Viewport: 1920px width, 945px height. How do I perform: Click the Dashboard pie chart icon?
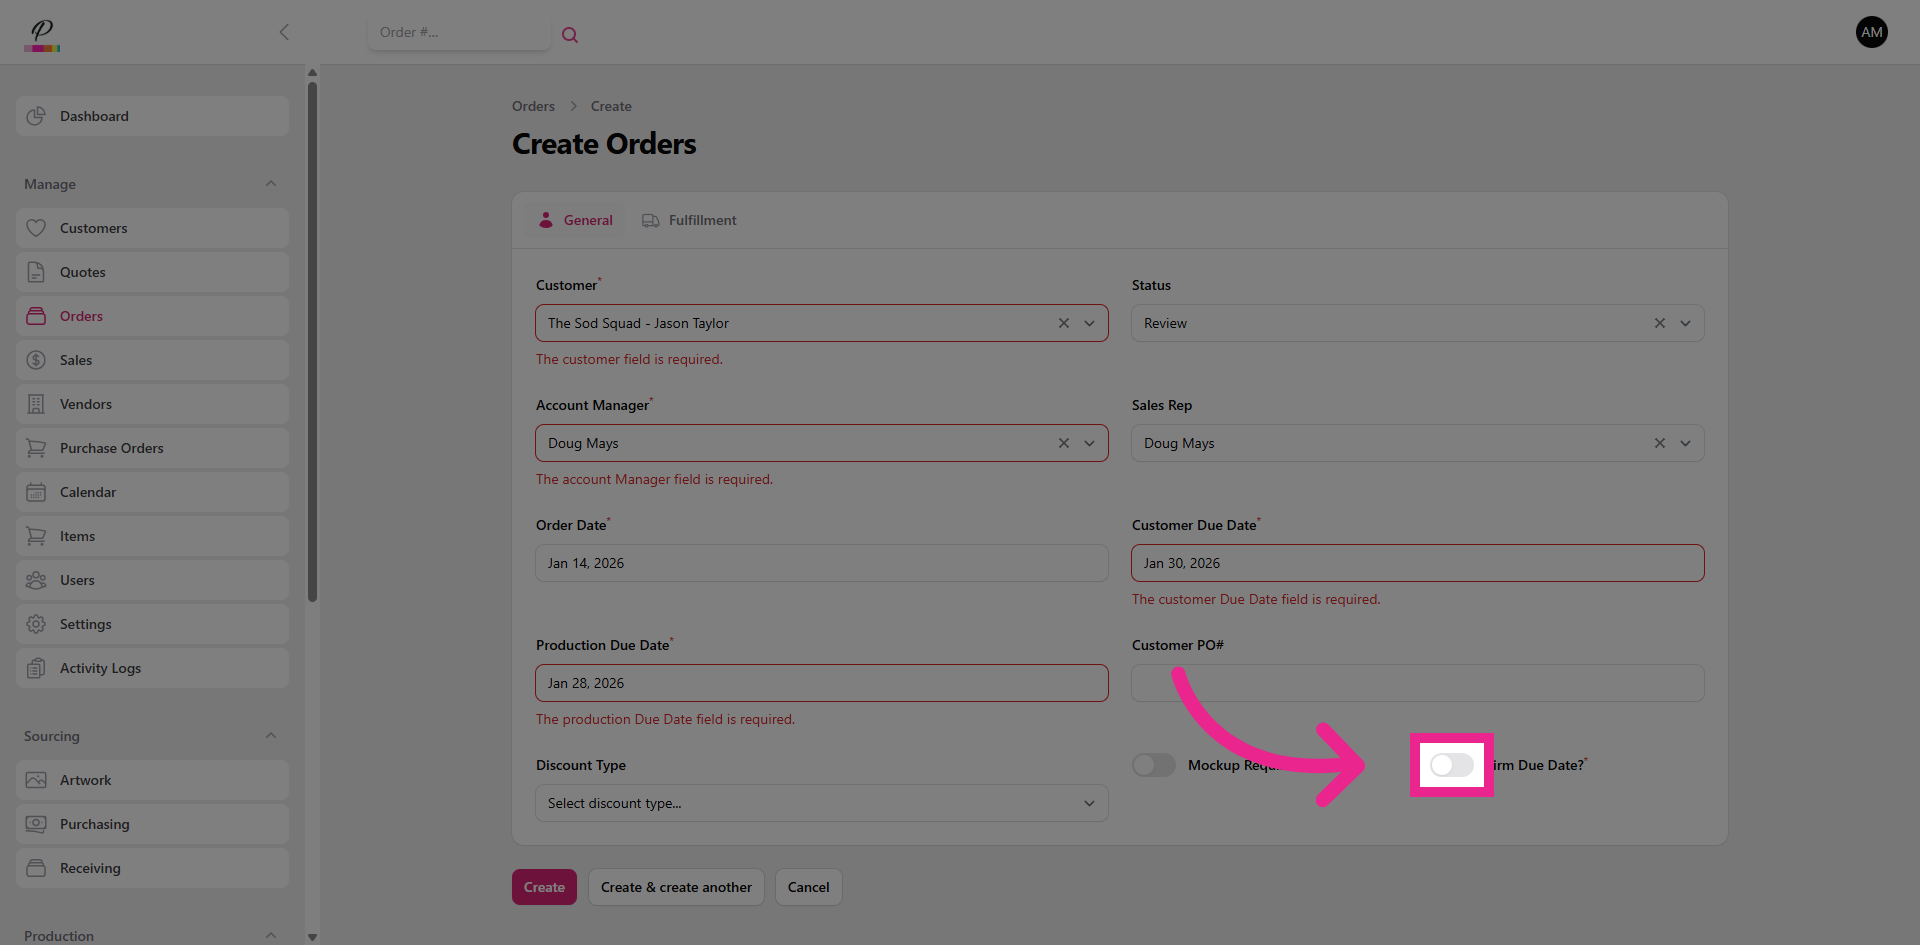(x=36, y=116)
